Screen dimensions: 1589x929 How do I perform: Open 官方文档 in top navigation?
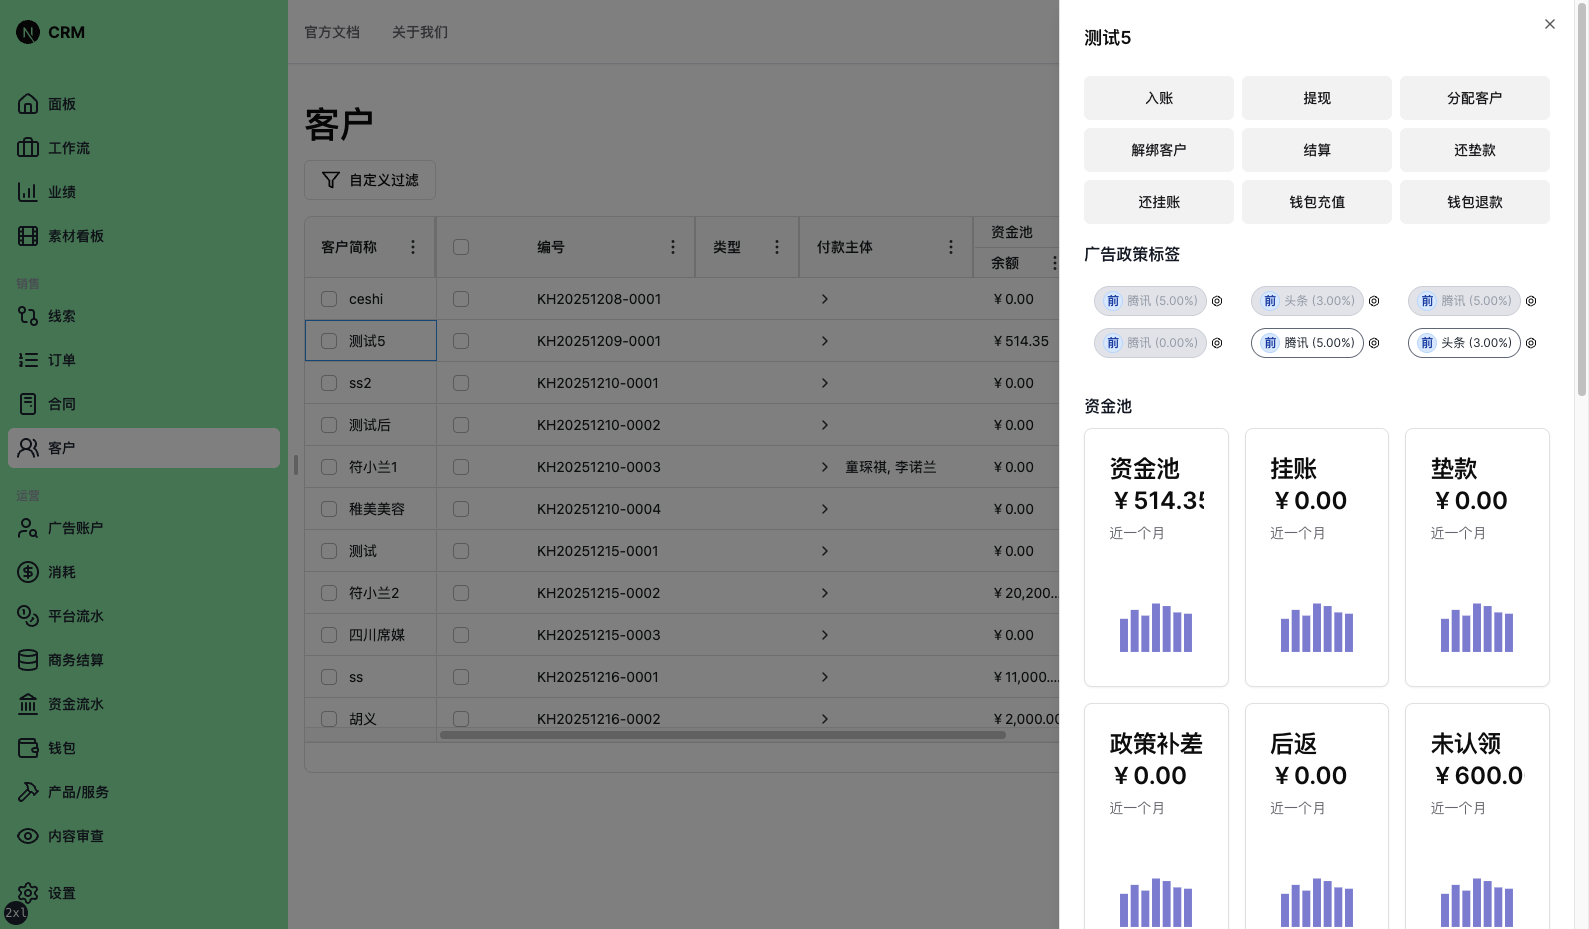(332, 32)
